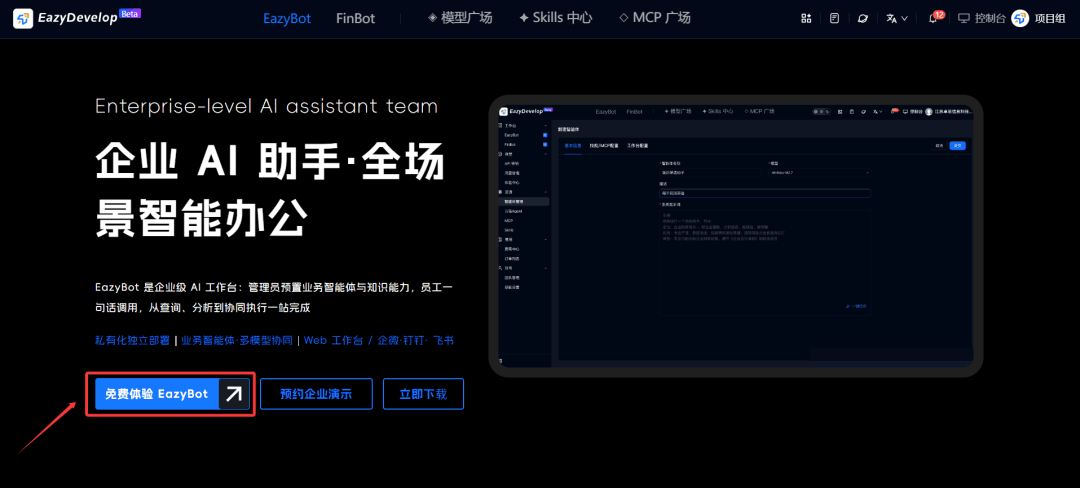Viewport: 1080px width, 488px height.
Task: Click the 私有化独立部署 blue text
Action: point(132,340)
